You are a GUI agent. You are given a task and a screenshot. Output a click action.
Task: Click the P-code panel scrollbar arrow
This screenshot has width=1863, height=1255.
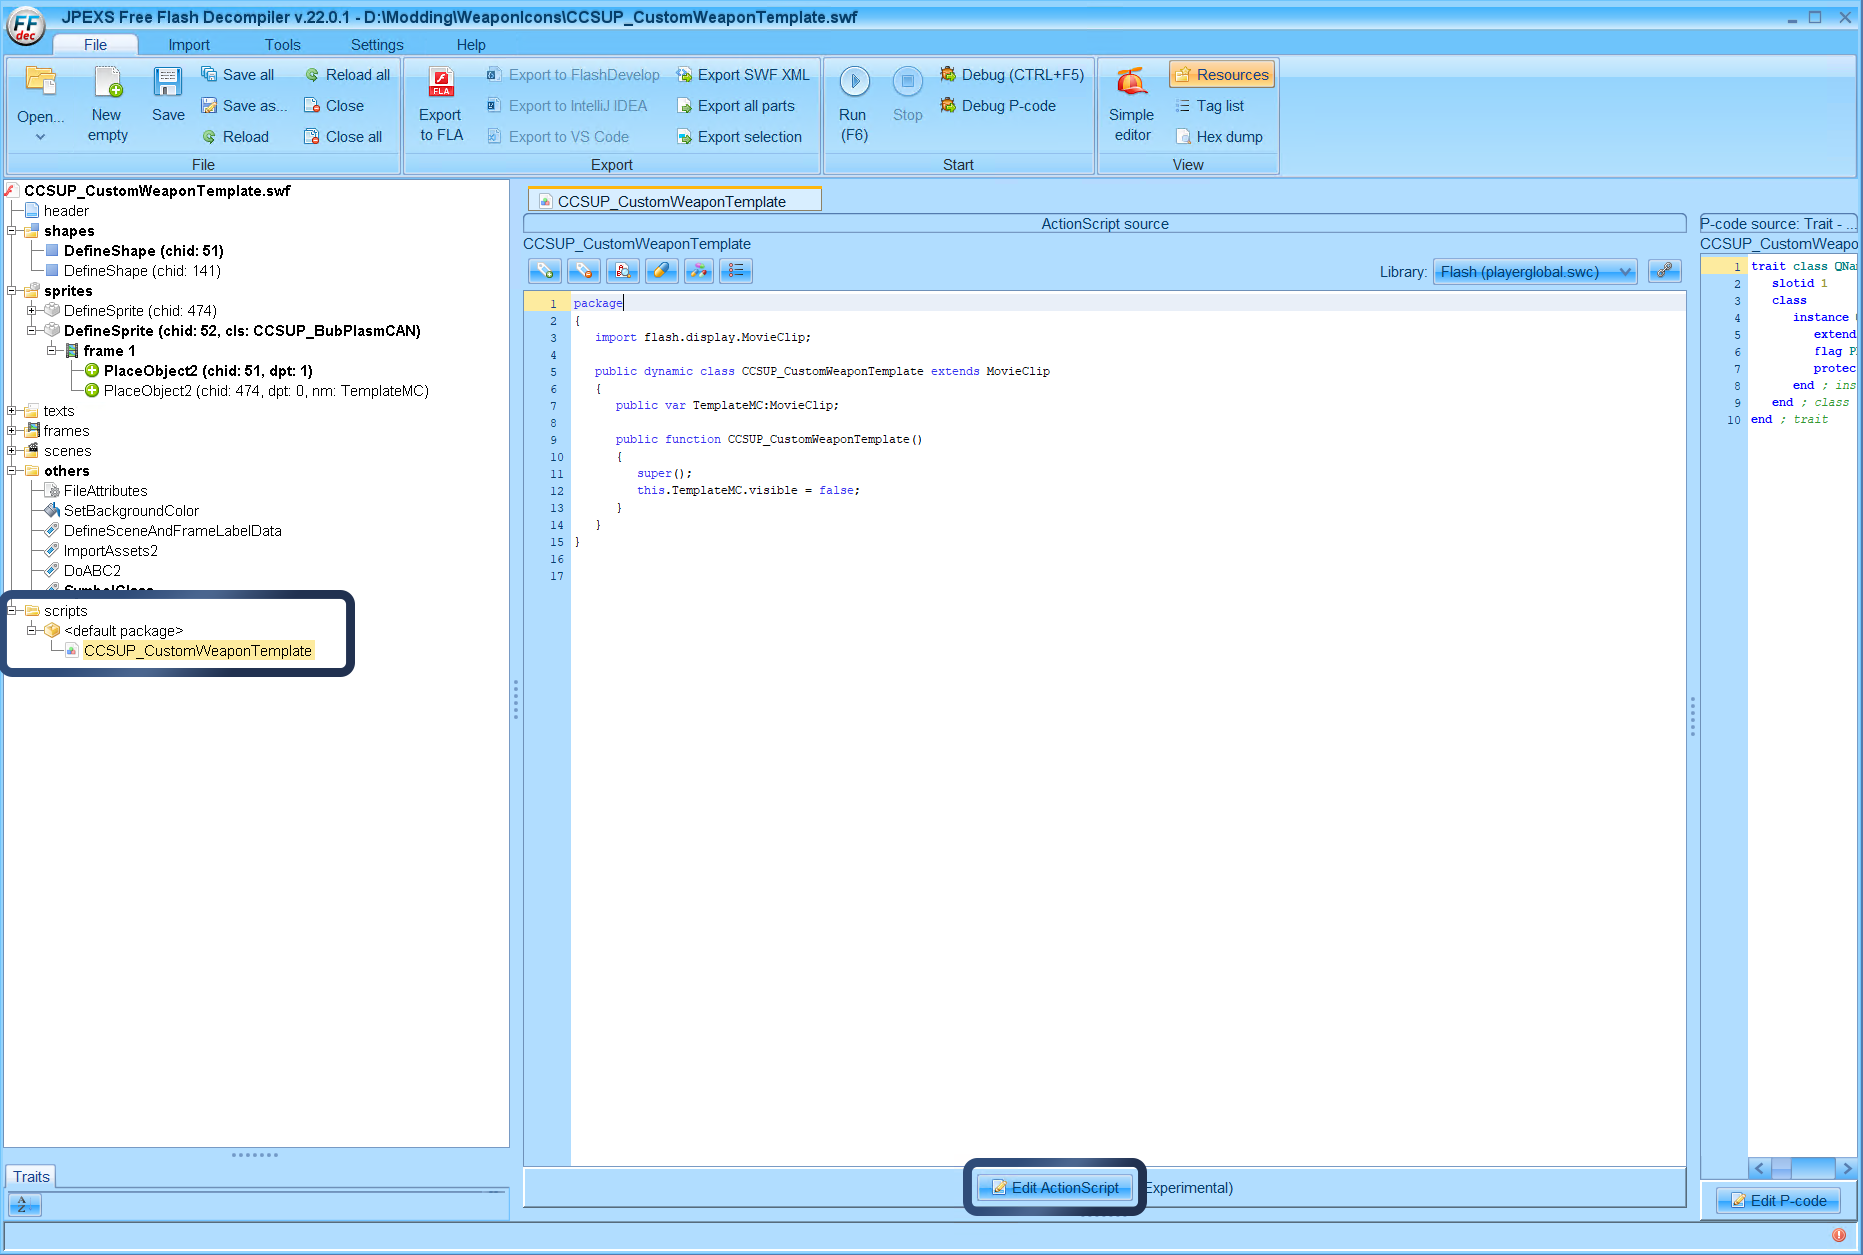pyautogui.click(x=1759, y=1168)
